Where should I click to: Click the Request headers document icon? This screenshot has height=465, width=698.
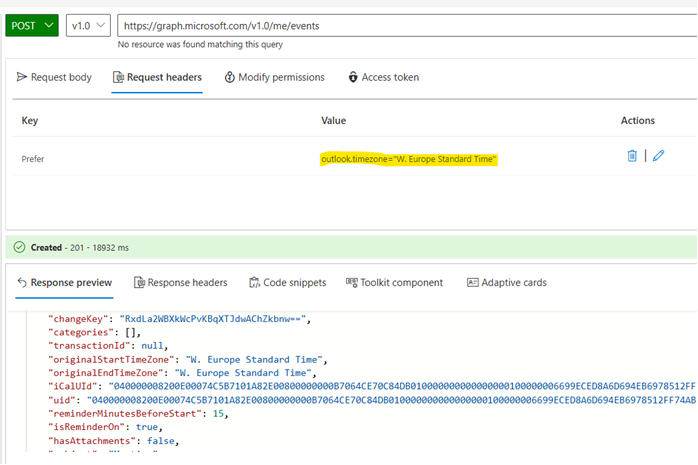tap(118, 77)
